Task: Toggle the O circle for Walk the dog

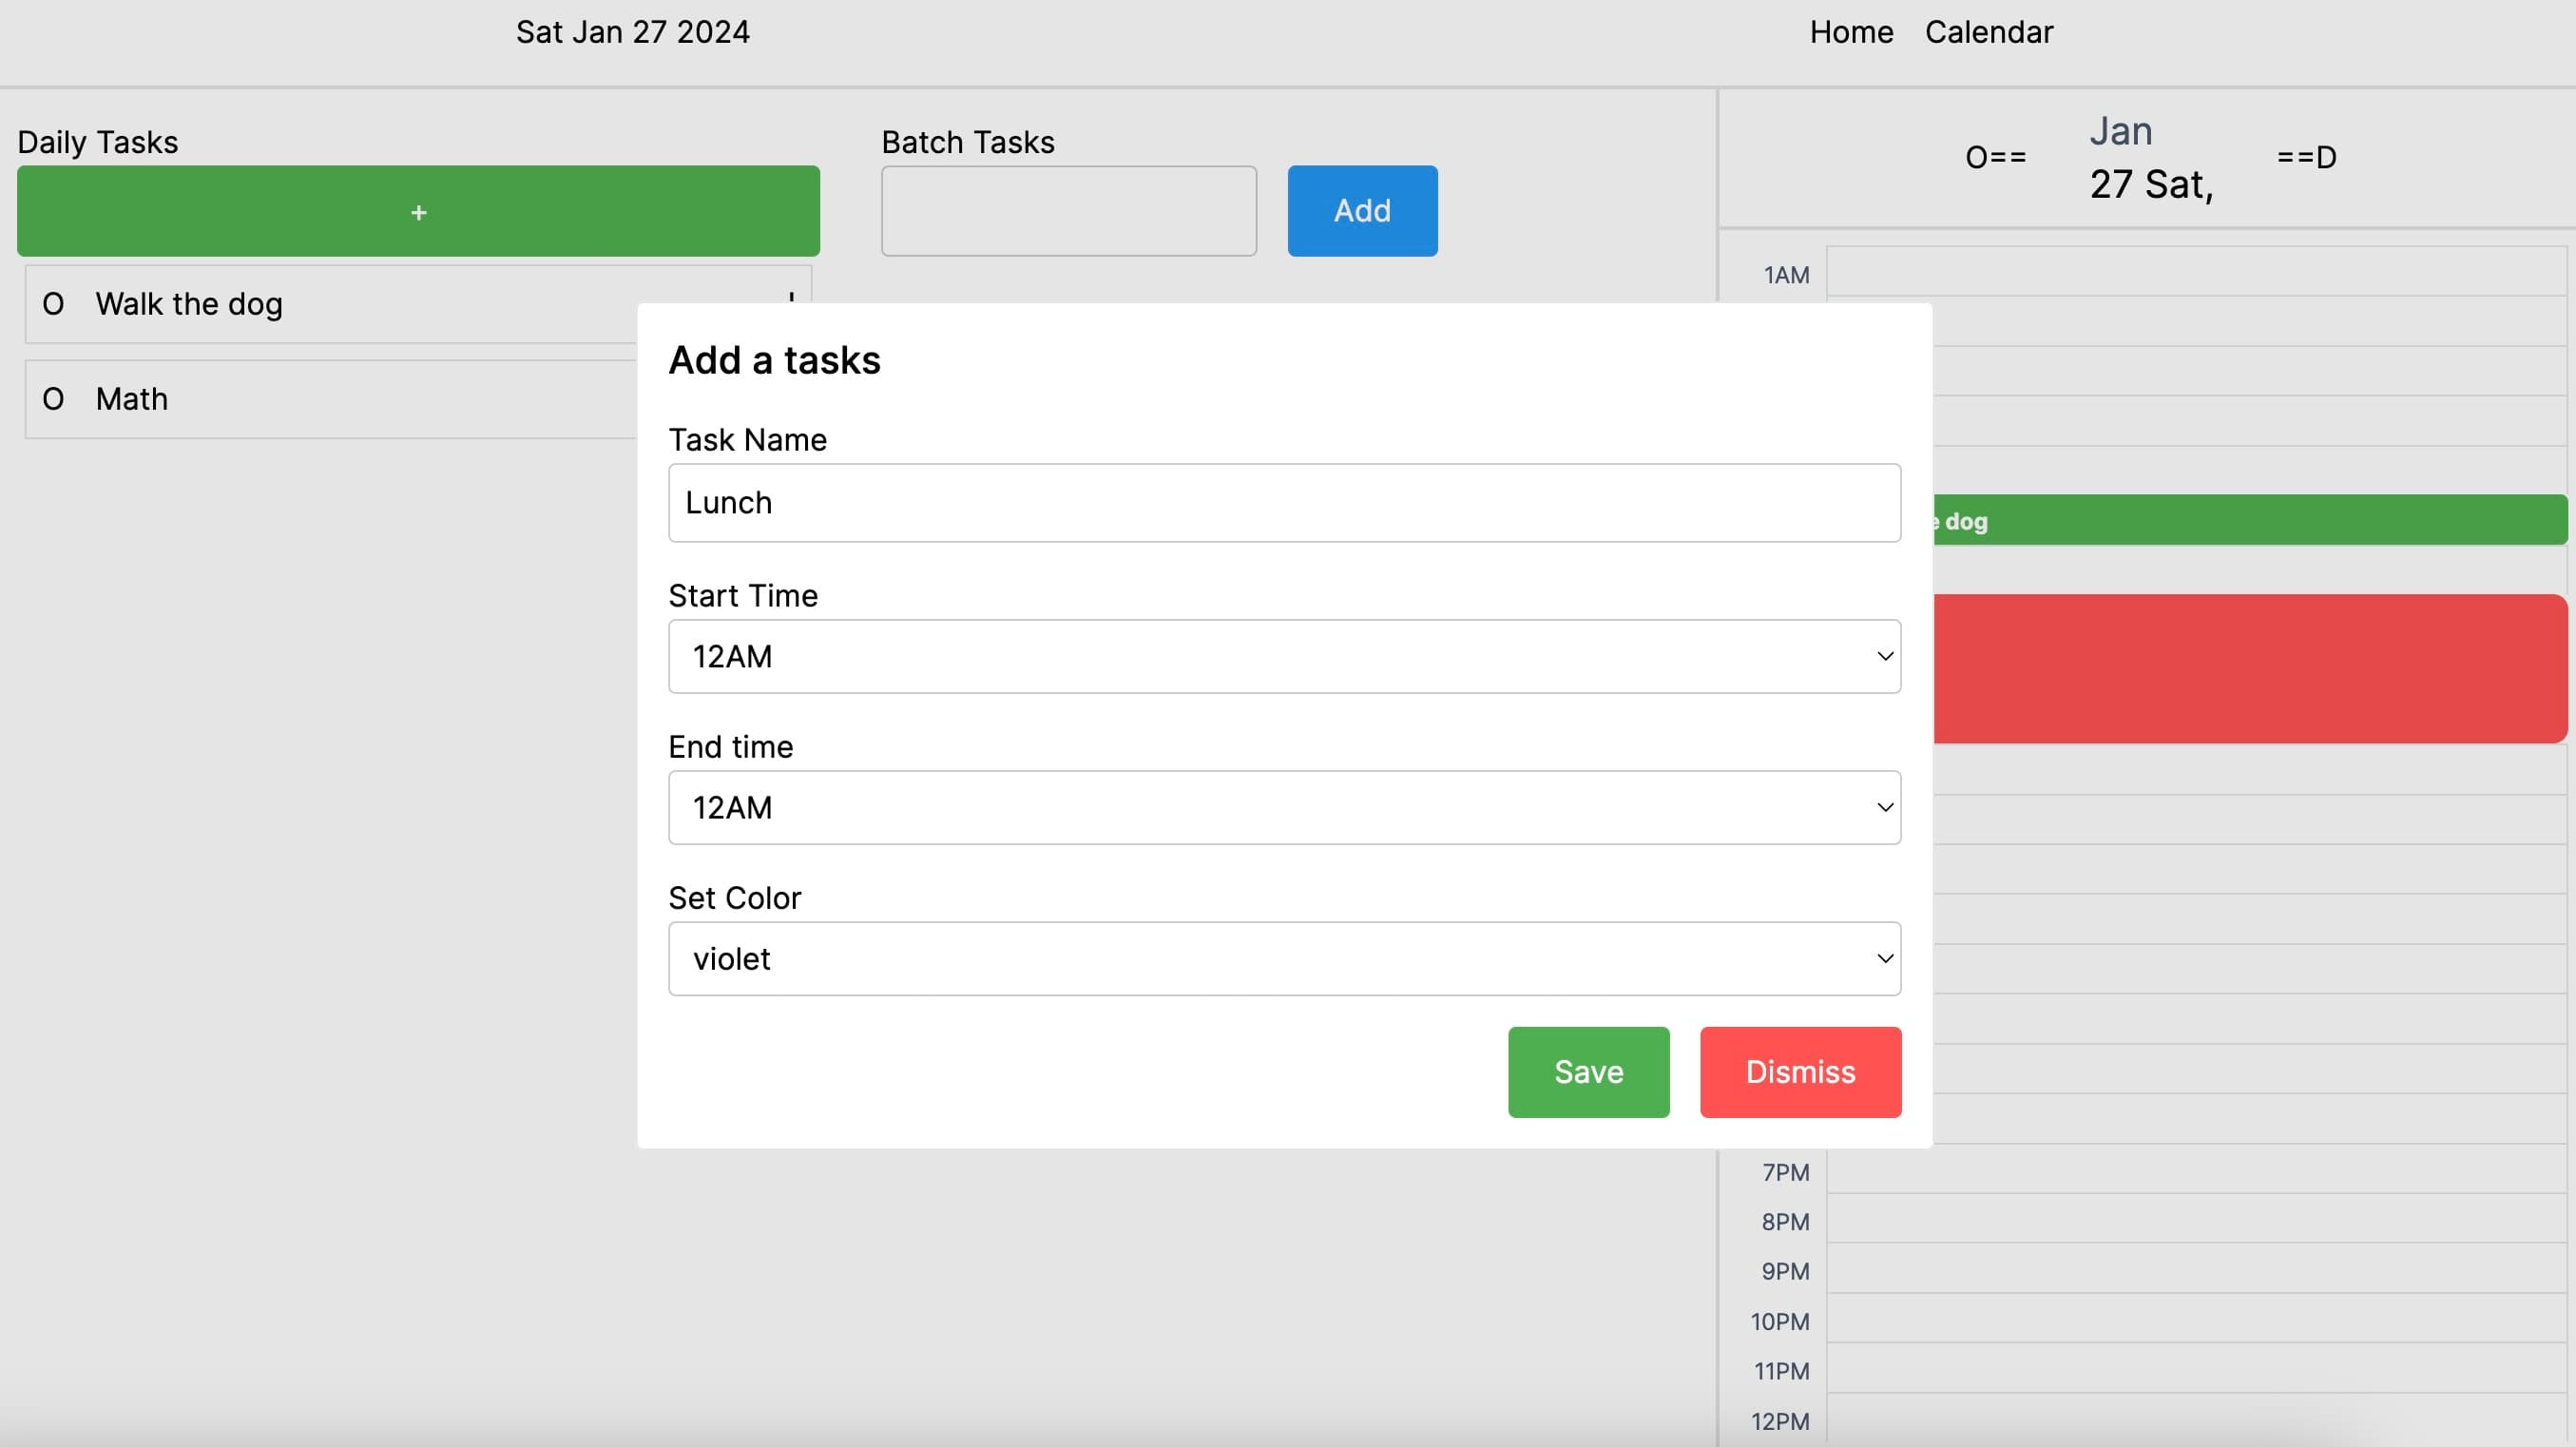Action: 53,304
